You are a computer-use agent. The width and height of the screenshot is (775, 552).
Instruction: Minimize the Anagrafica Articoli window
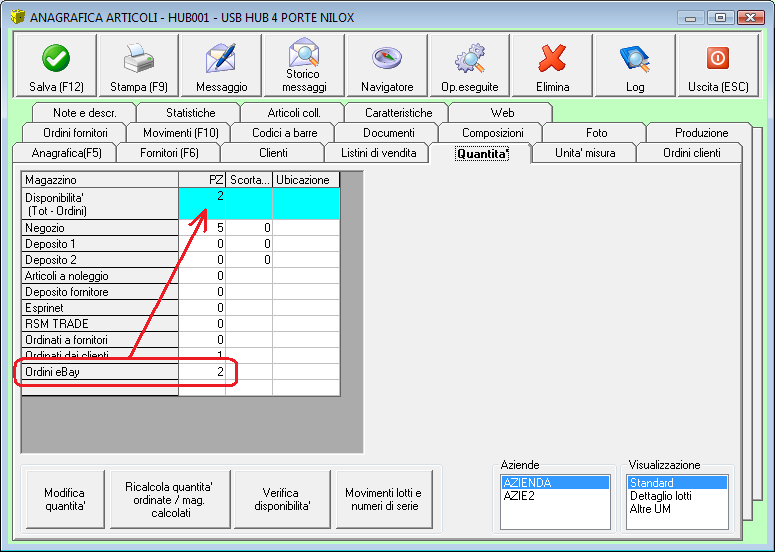point(690,18)
